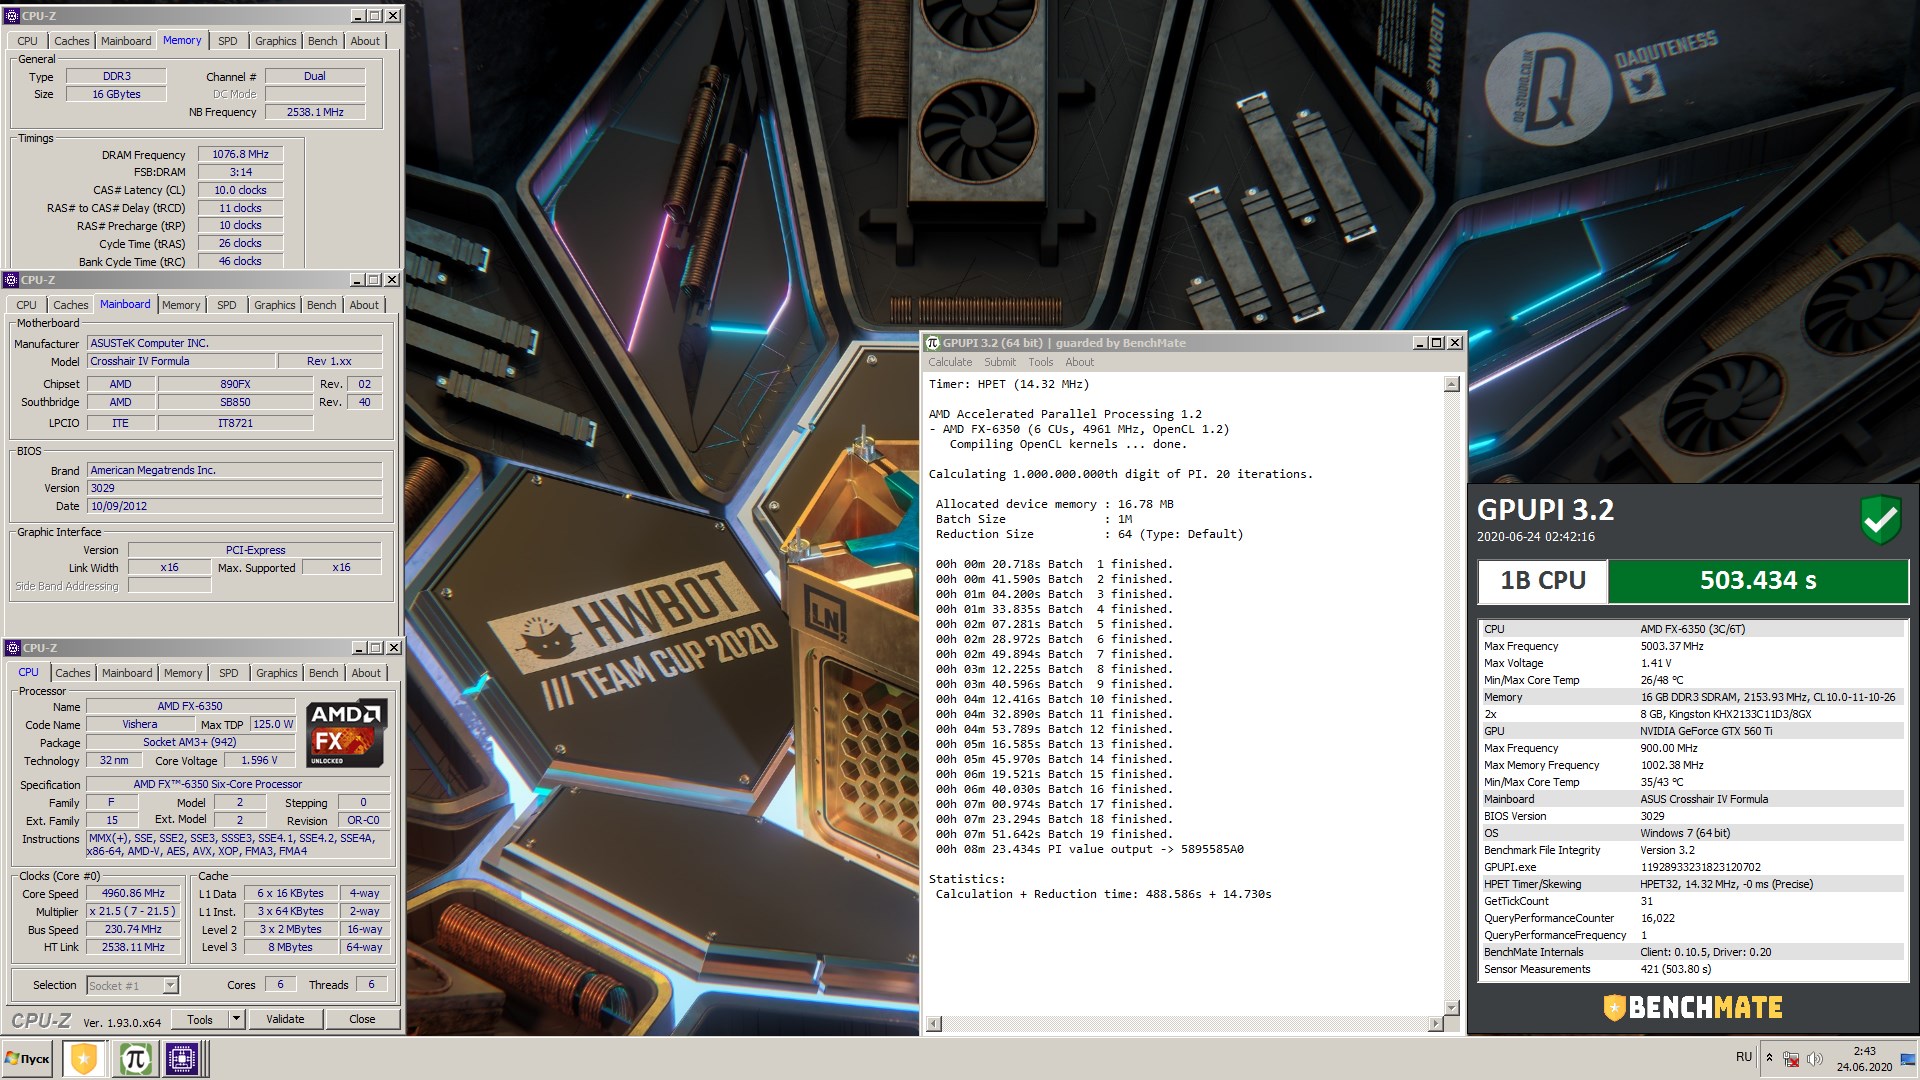Show hidden tray icons with the chevron

coord(1769,1058)
